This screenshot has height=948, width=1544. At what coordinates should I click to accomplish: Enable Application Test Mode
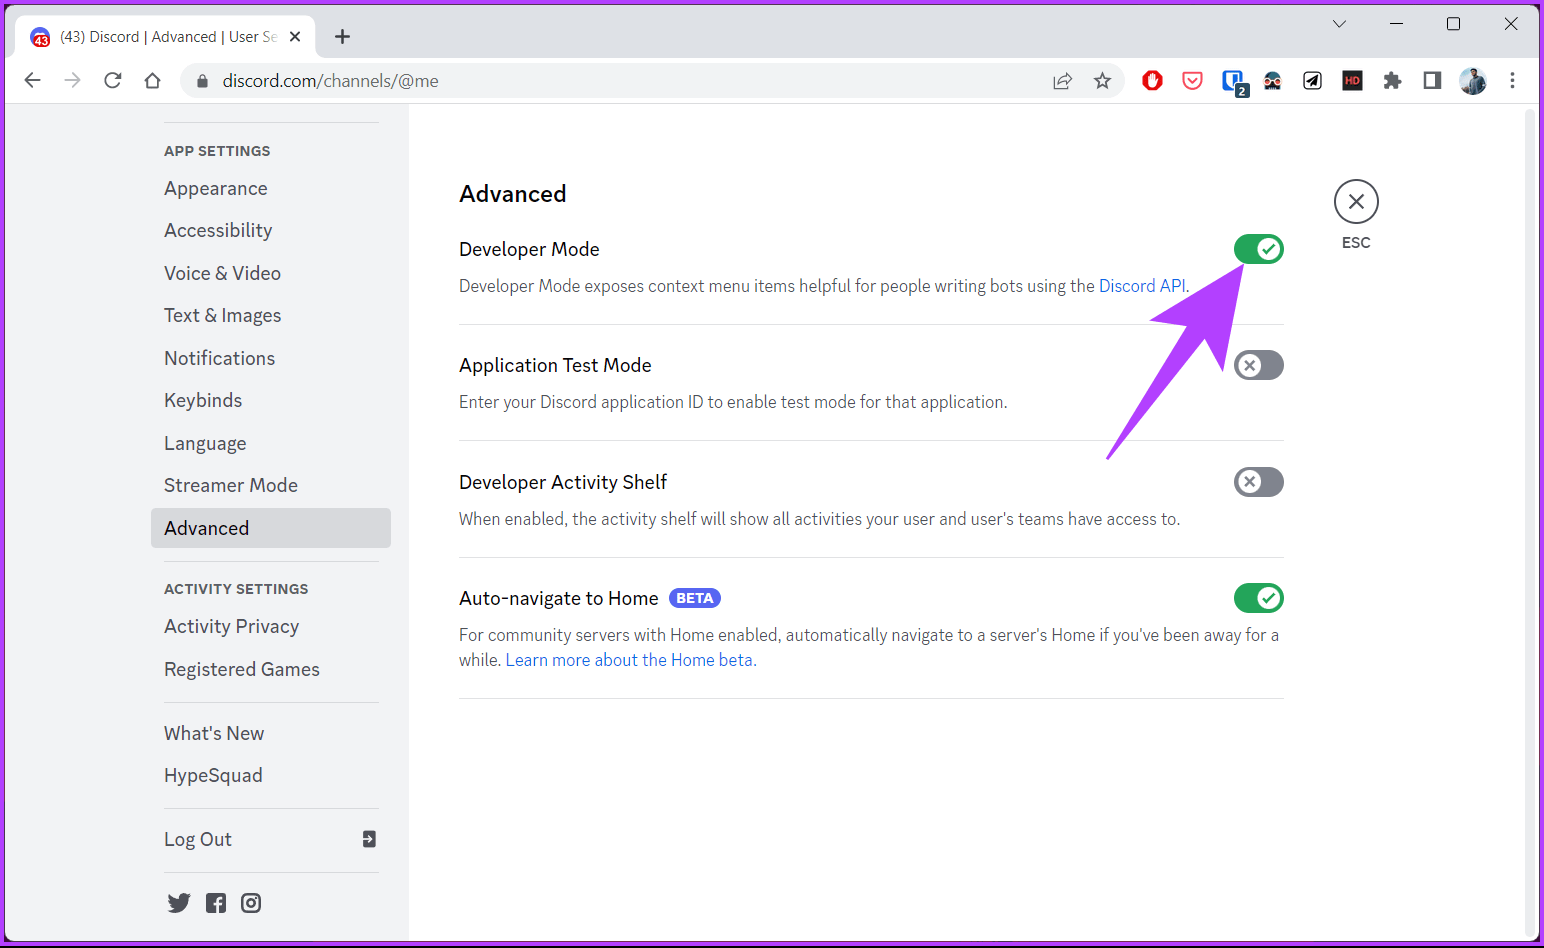click(x=1258, y=365)
